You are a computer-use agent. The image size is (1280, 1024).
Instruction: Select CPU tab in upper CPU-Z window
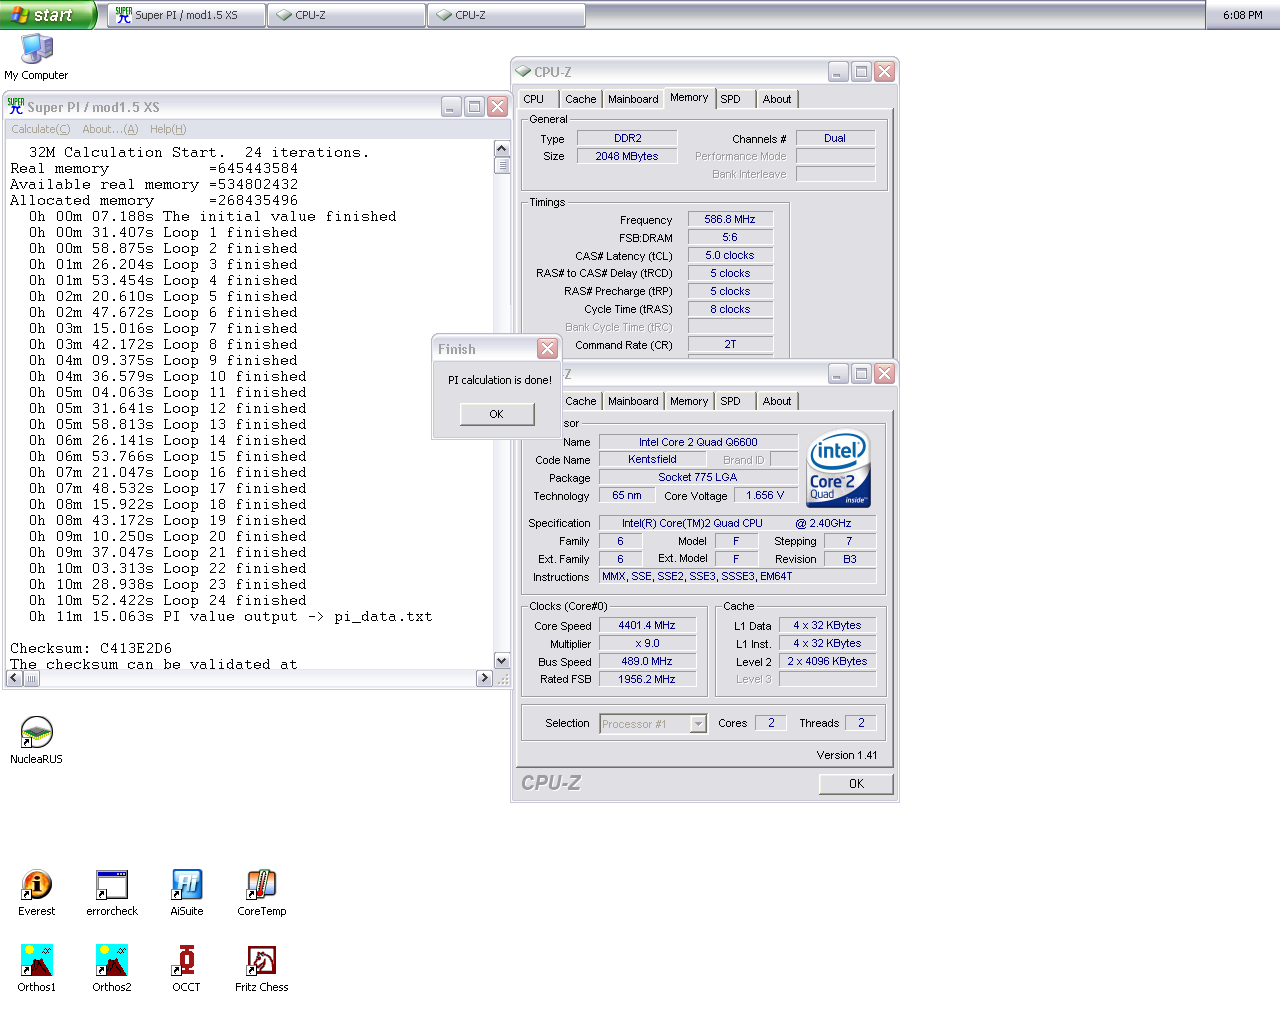534,99
